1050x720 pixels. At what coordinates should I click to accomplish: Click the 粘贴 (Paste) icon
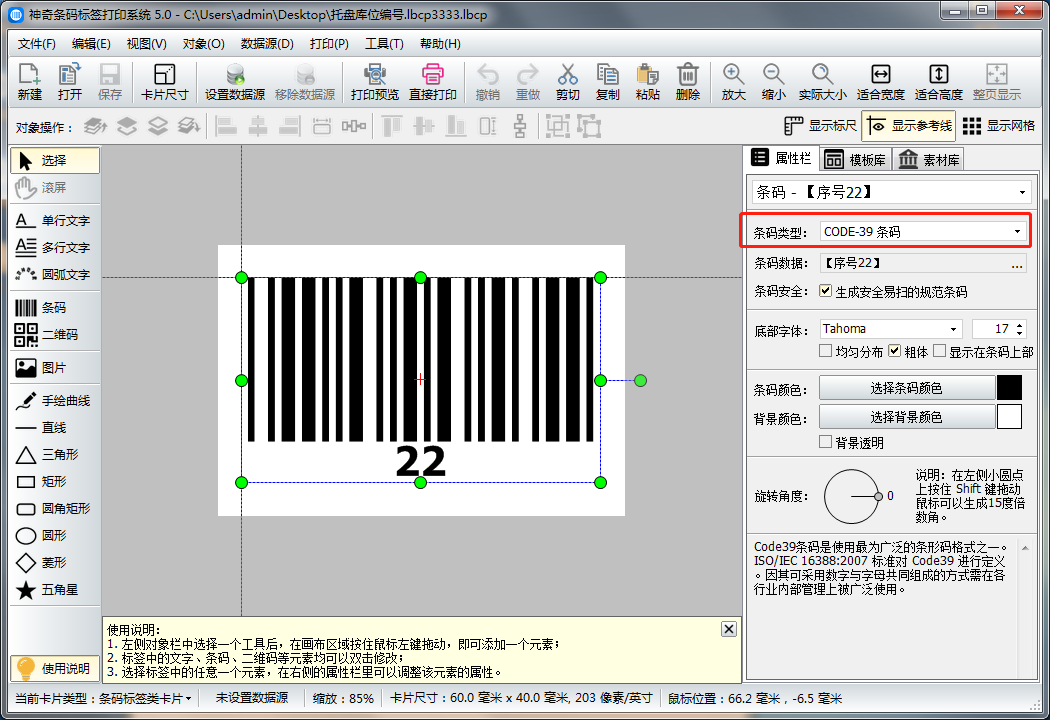pyautogui.click(x=648, y=82)
